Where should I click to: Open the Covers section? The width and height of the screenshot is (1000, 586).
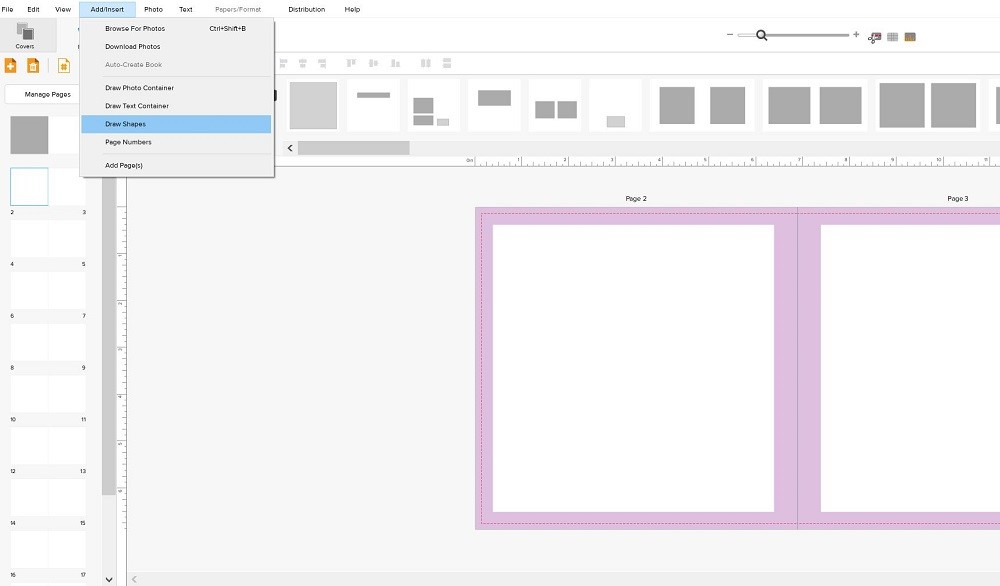[x=26, y=35]
